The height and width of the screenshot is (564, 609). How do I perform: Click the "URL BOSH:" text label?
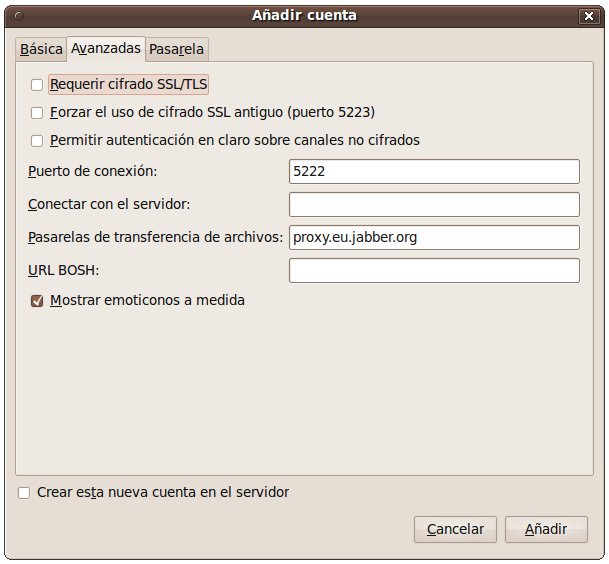[x=63, y=271]
